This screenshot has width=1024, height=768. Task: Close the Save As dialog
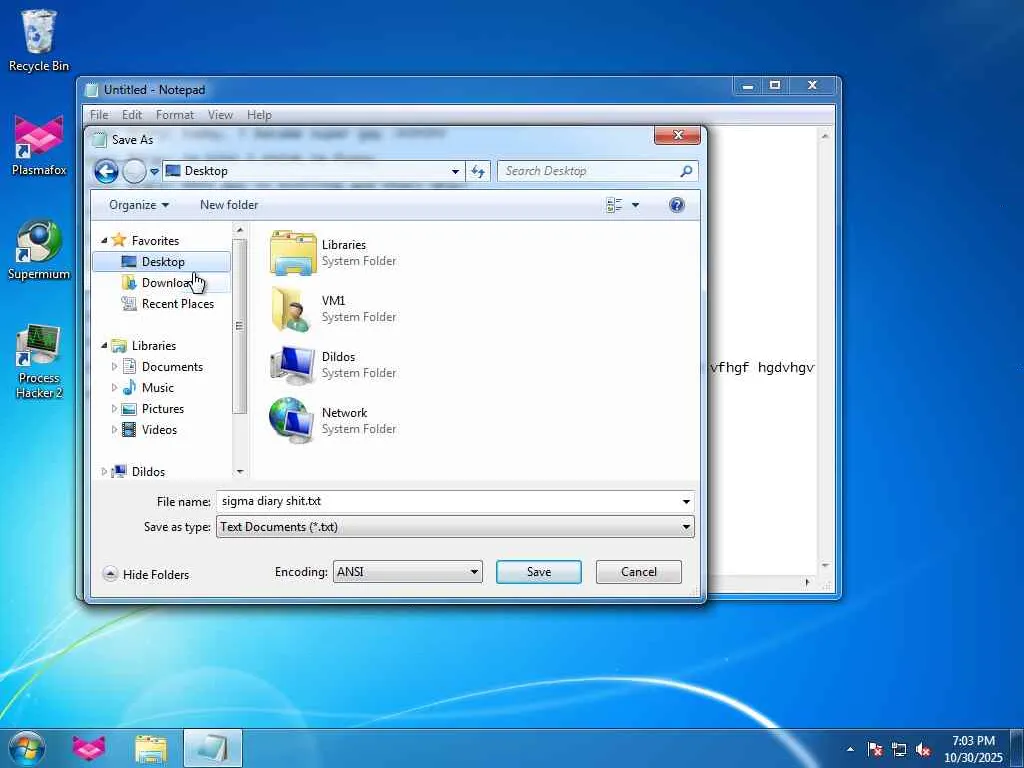pos(677,135)
